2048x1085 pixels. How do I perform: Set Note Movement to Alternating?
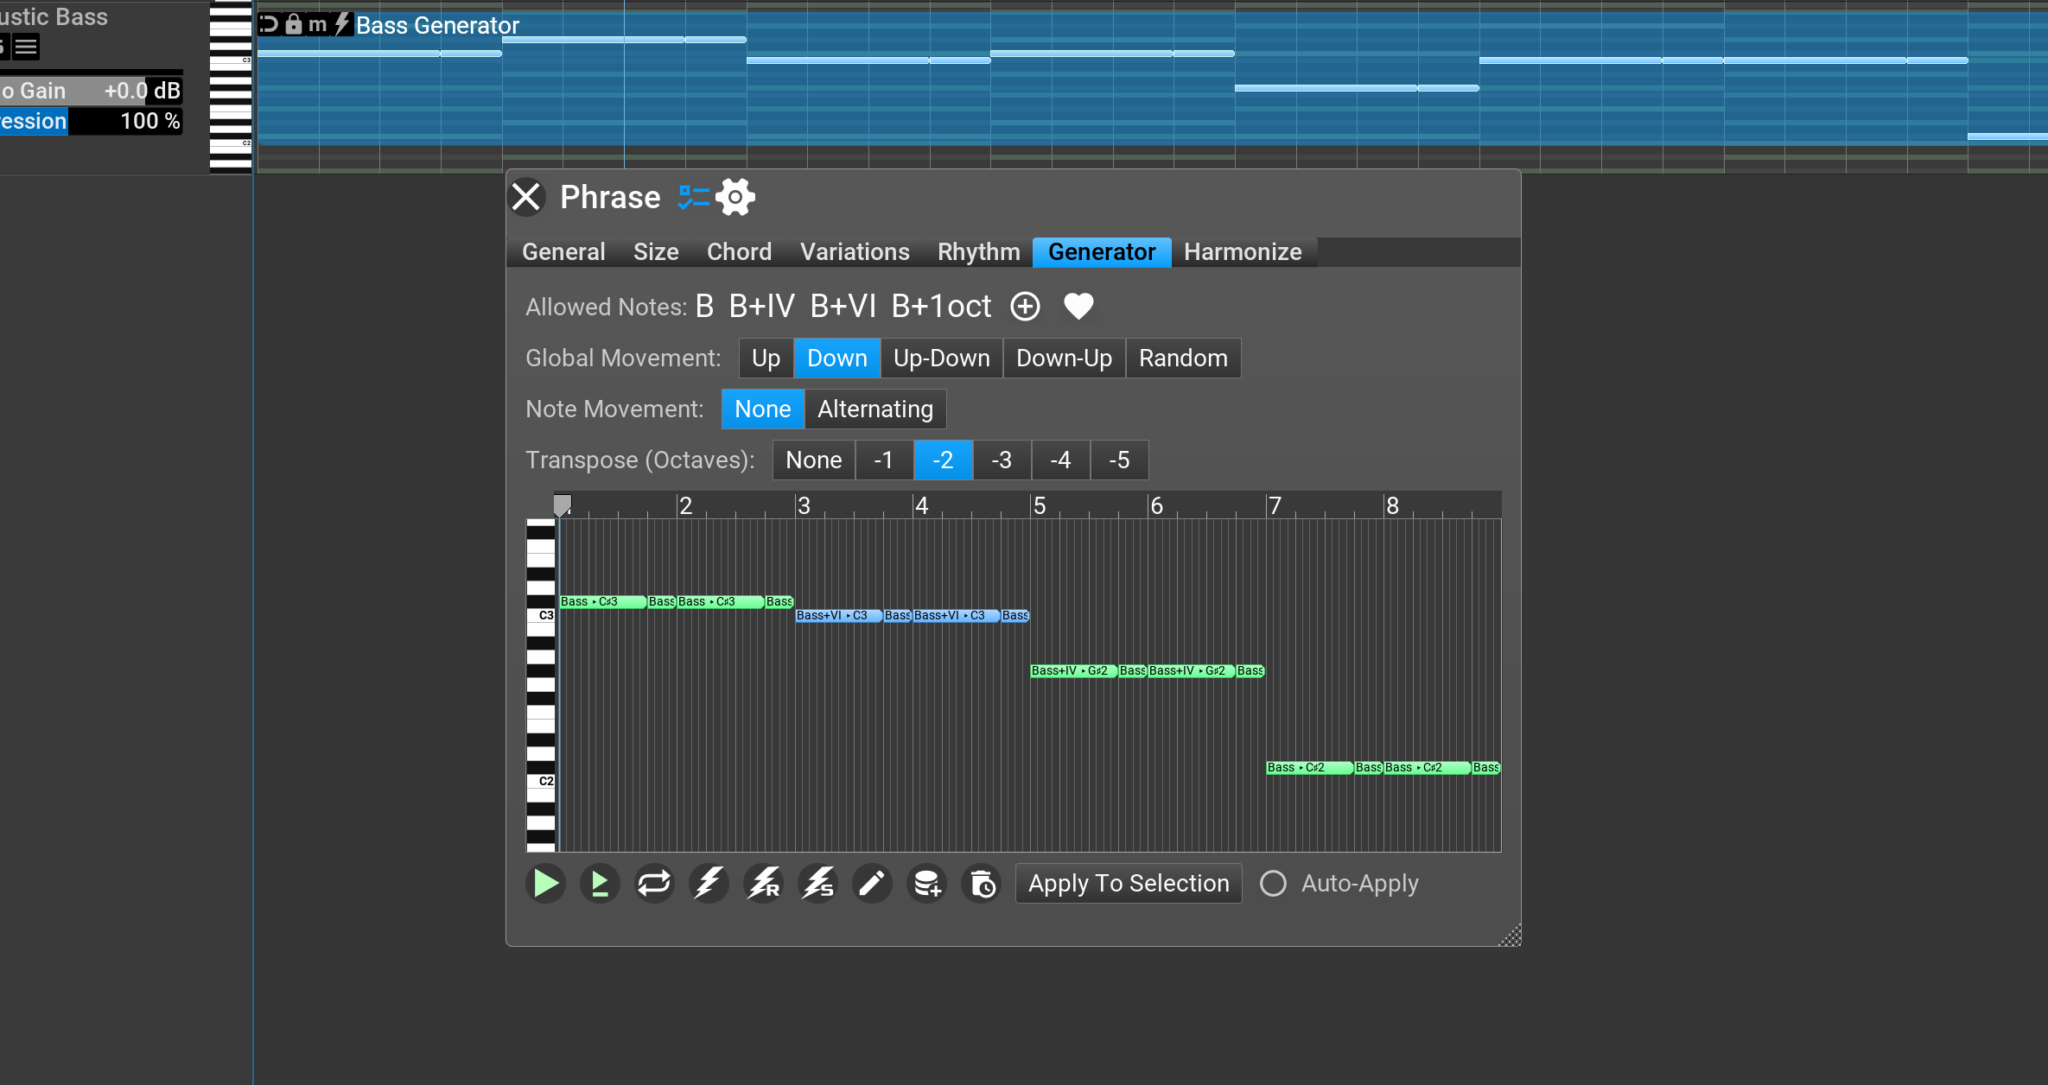tap(875, 408)
